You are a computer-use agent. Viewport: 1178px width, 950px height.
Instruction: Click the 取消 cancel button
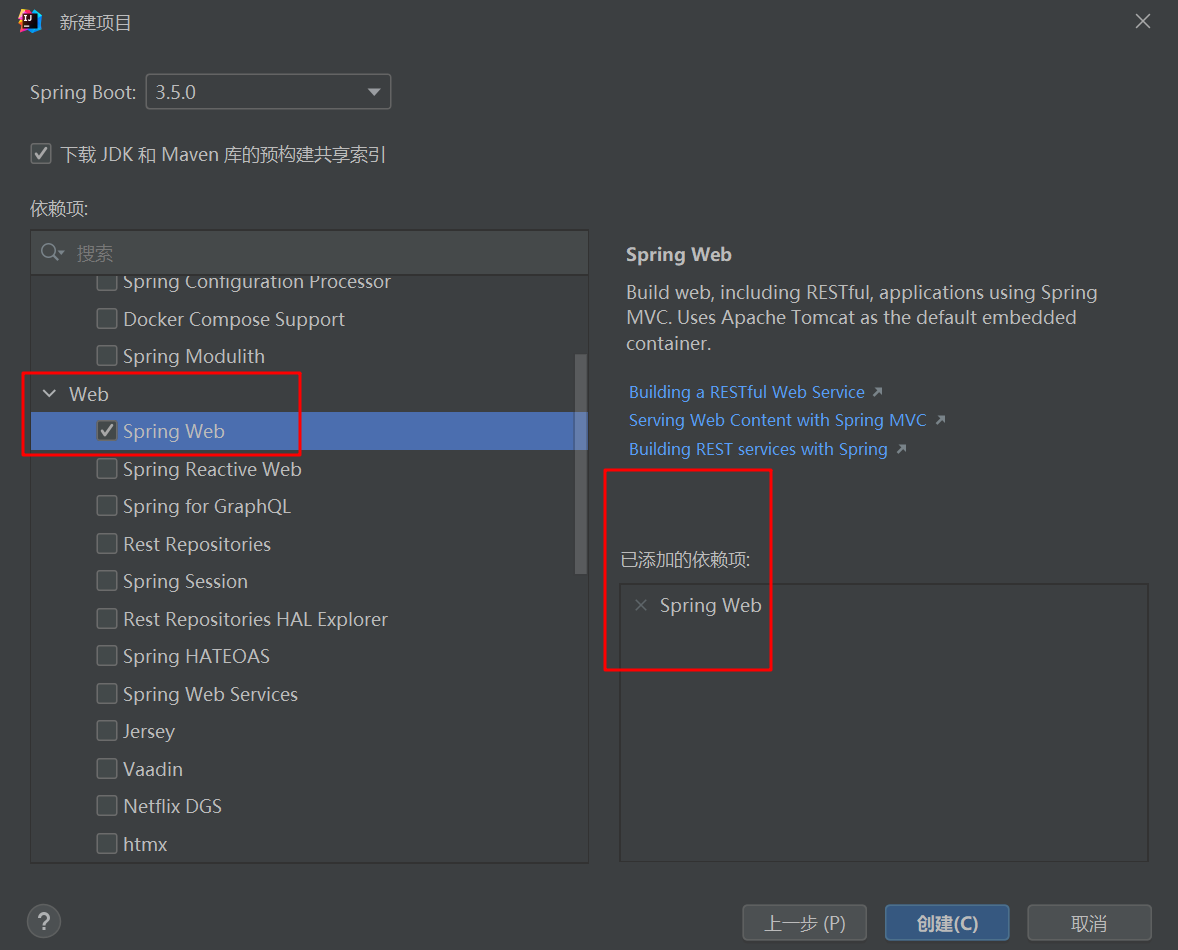click(1089, 923)
